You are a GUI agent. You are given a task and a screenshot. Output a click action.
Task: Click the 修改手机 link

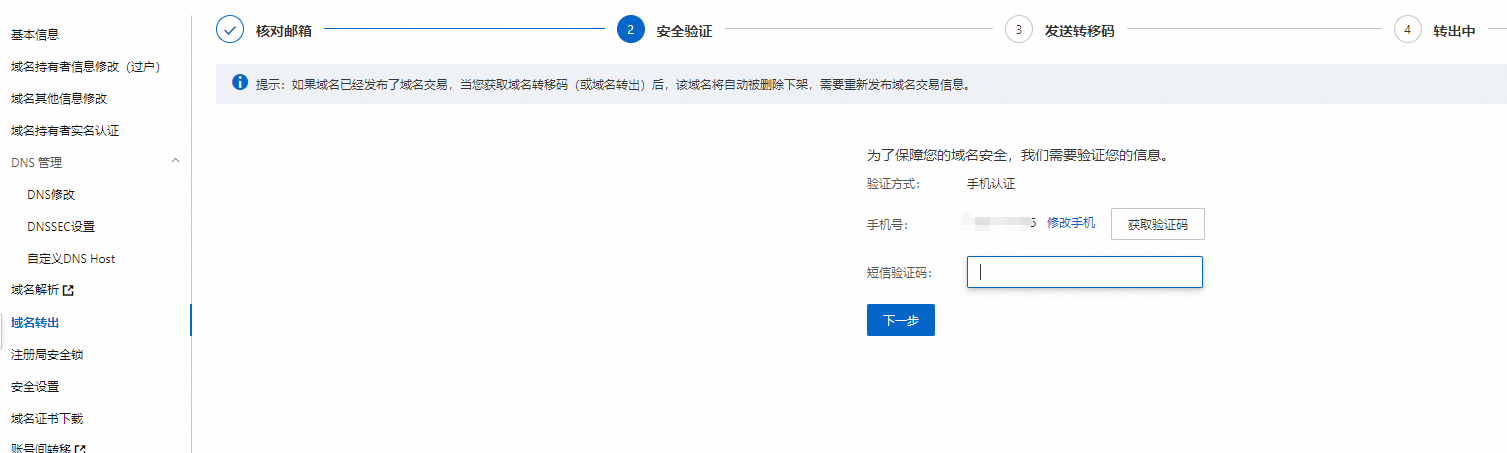[x=1071, y=223]
